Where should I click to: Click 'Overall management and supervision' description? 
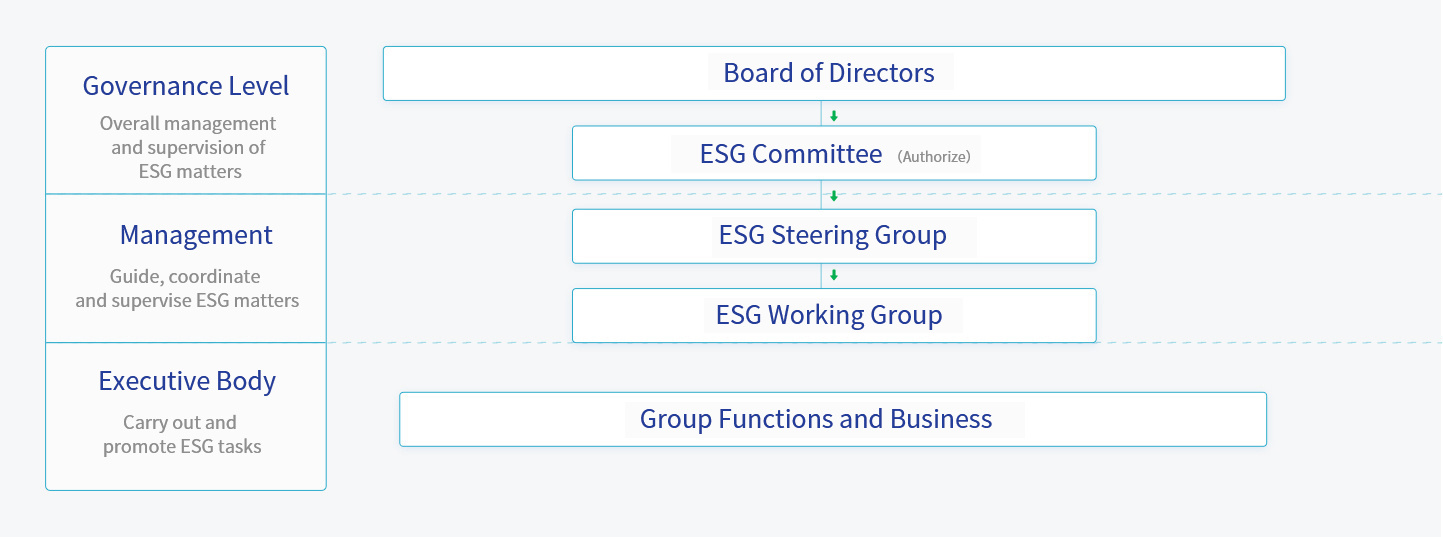point(188,147)
